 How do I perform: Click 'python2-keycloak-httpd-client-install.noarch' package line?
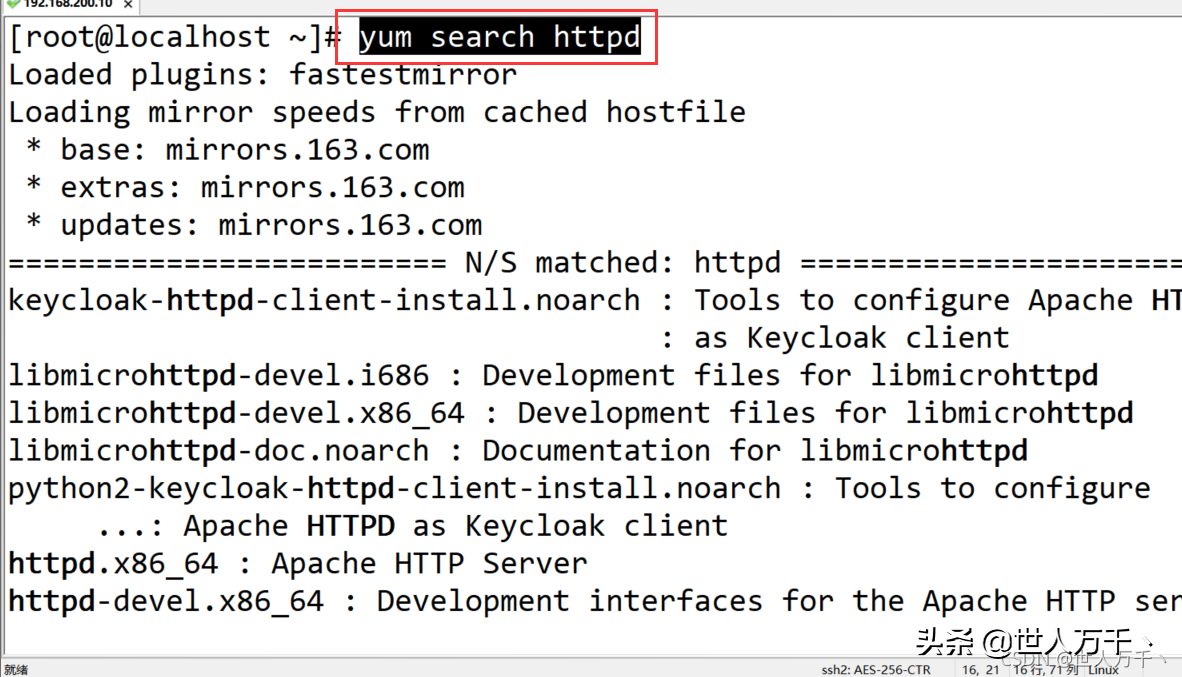point(579,489)
